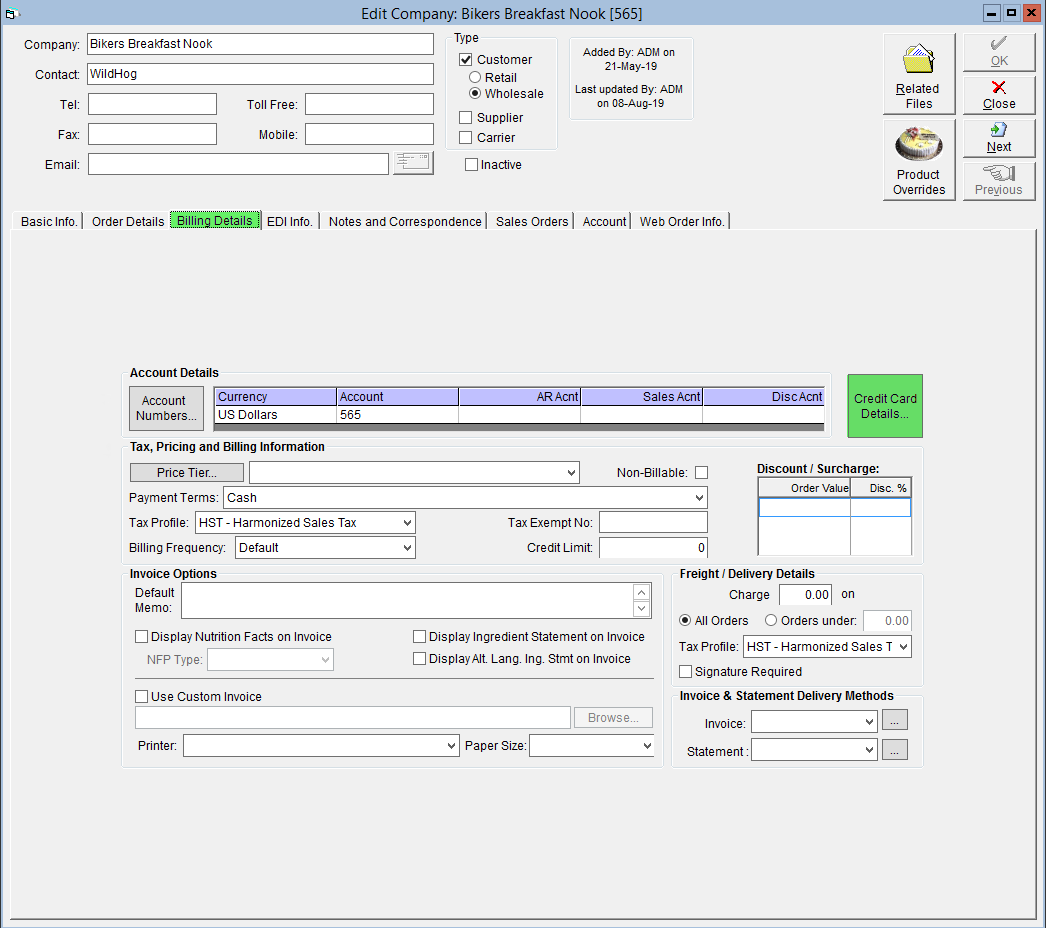Click the Default Memo scroll up arrow

pos(641,592)
